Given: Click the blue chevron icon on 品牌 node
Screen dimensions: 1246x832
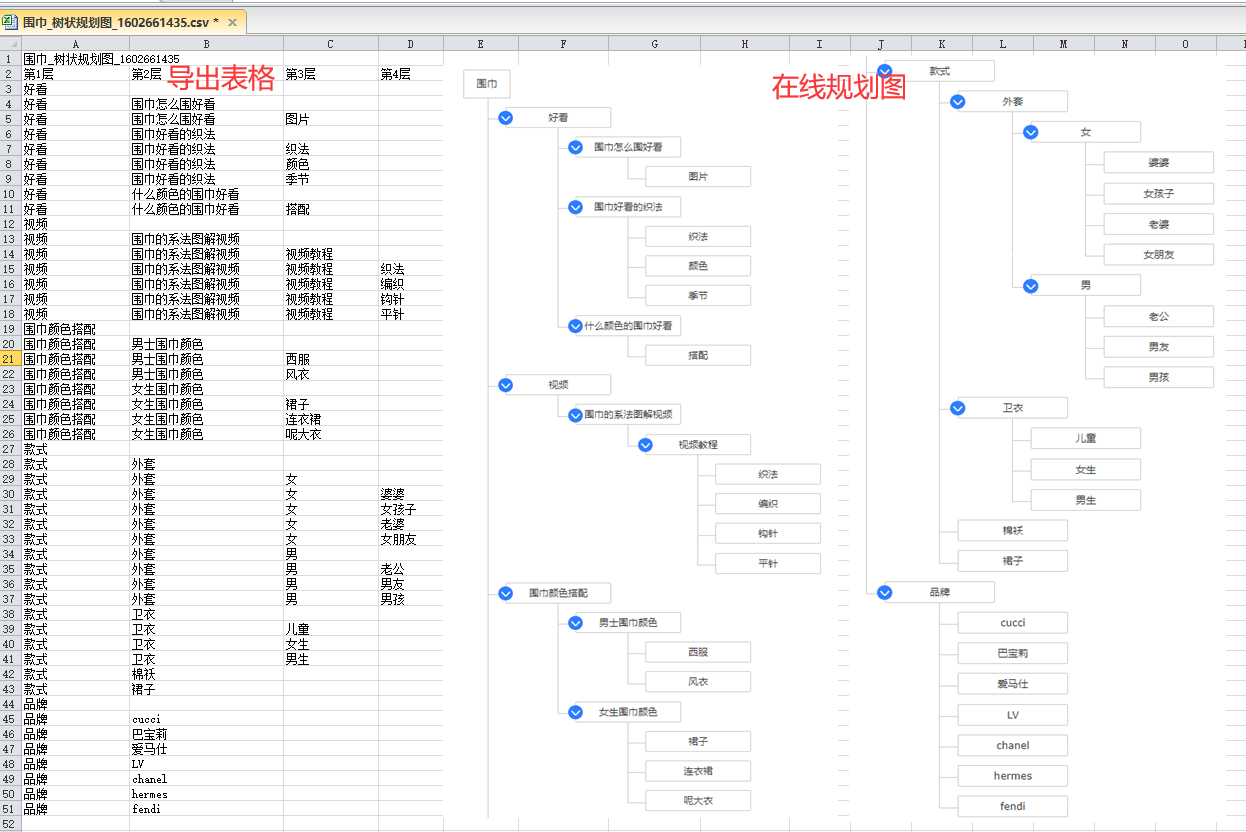Looking at the screenshot, I should click(884, 592).
